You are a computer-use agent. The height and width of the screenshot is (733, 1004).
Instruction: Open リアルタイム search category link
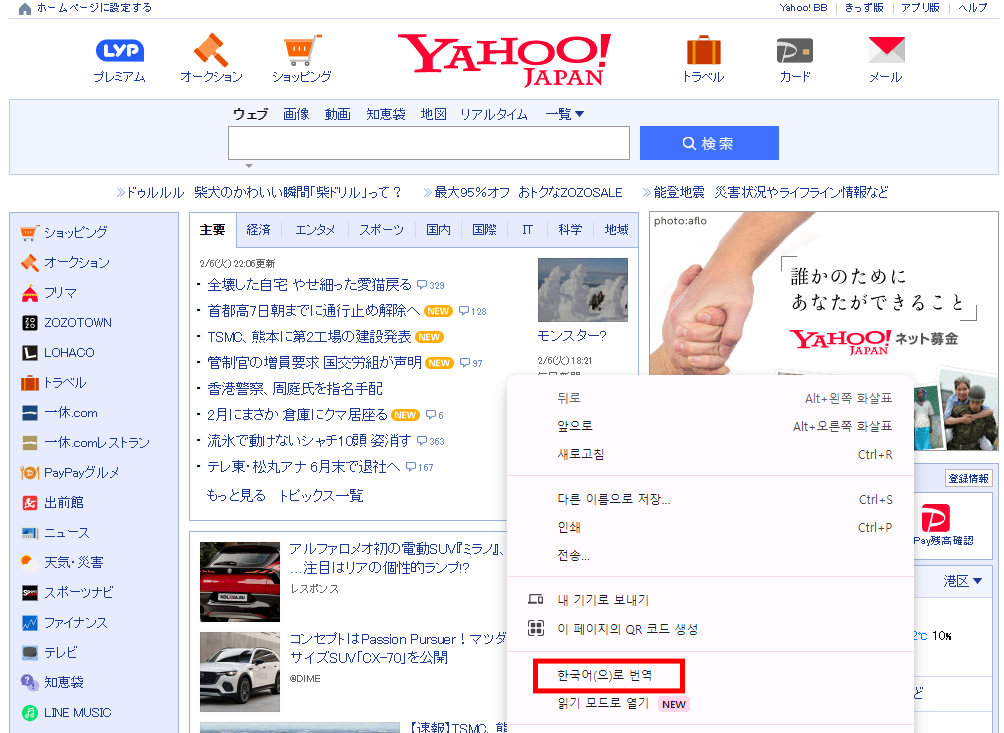click(494, 114)
